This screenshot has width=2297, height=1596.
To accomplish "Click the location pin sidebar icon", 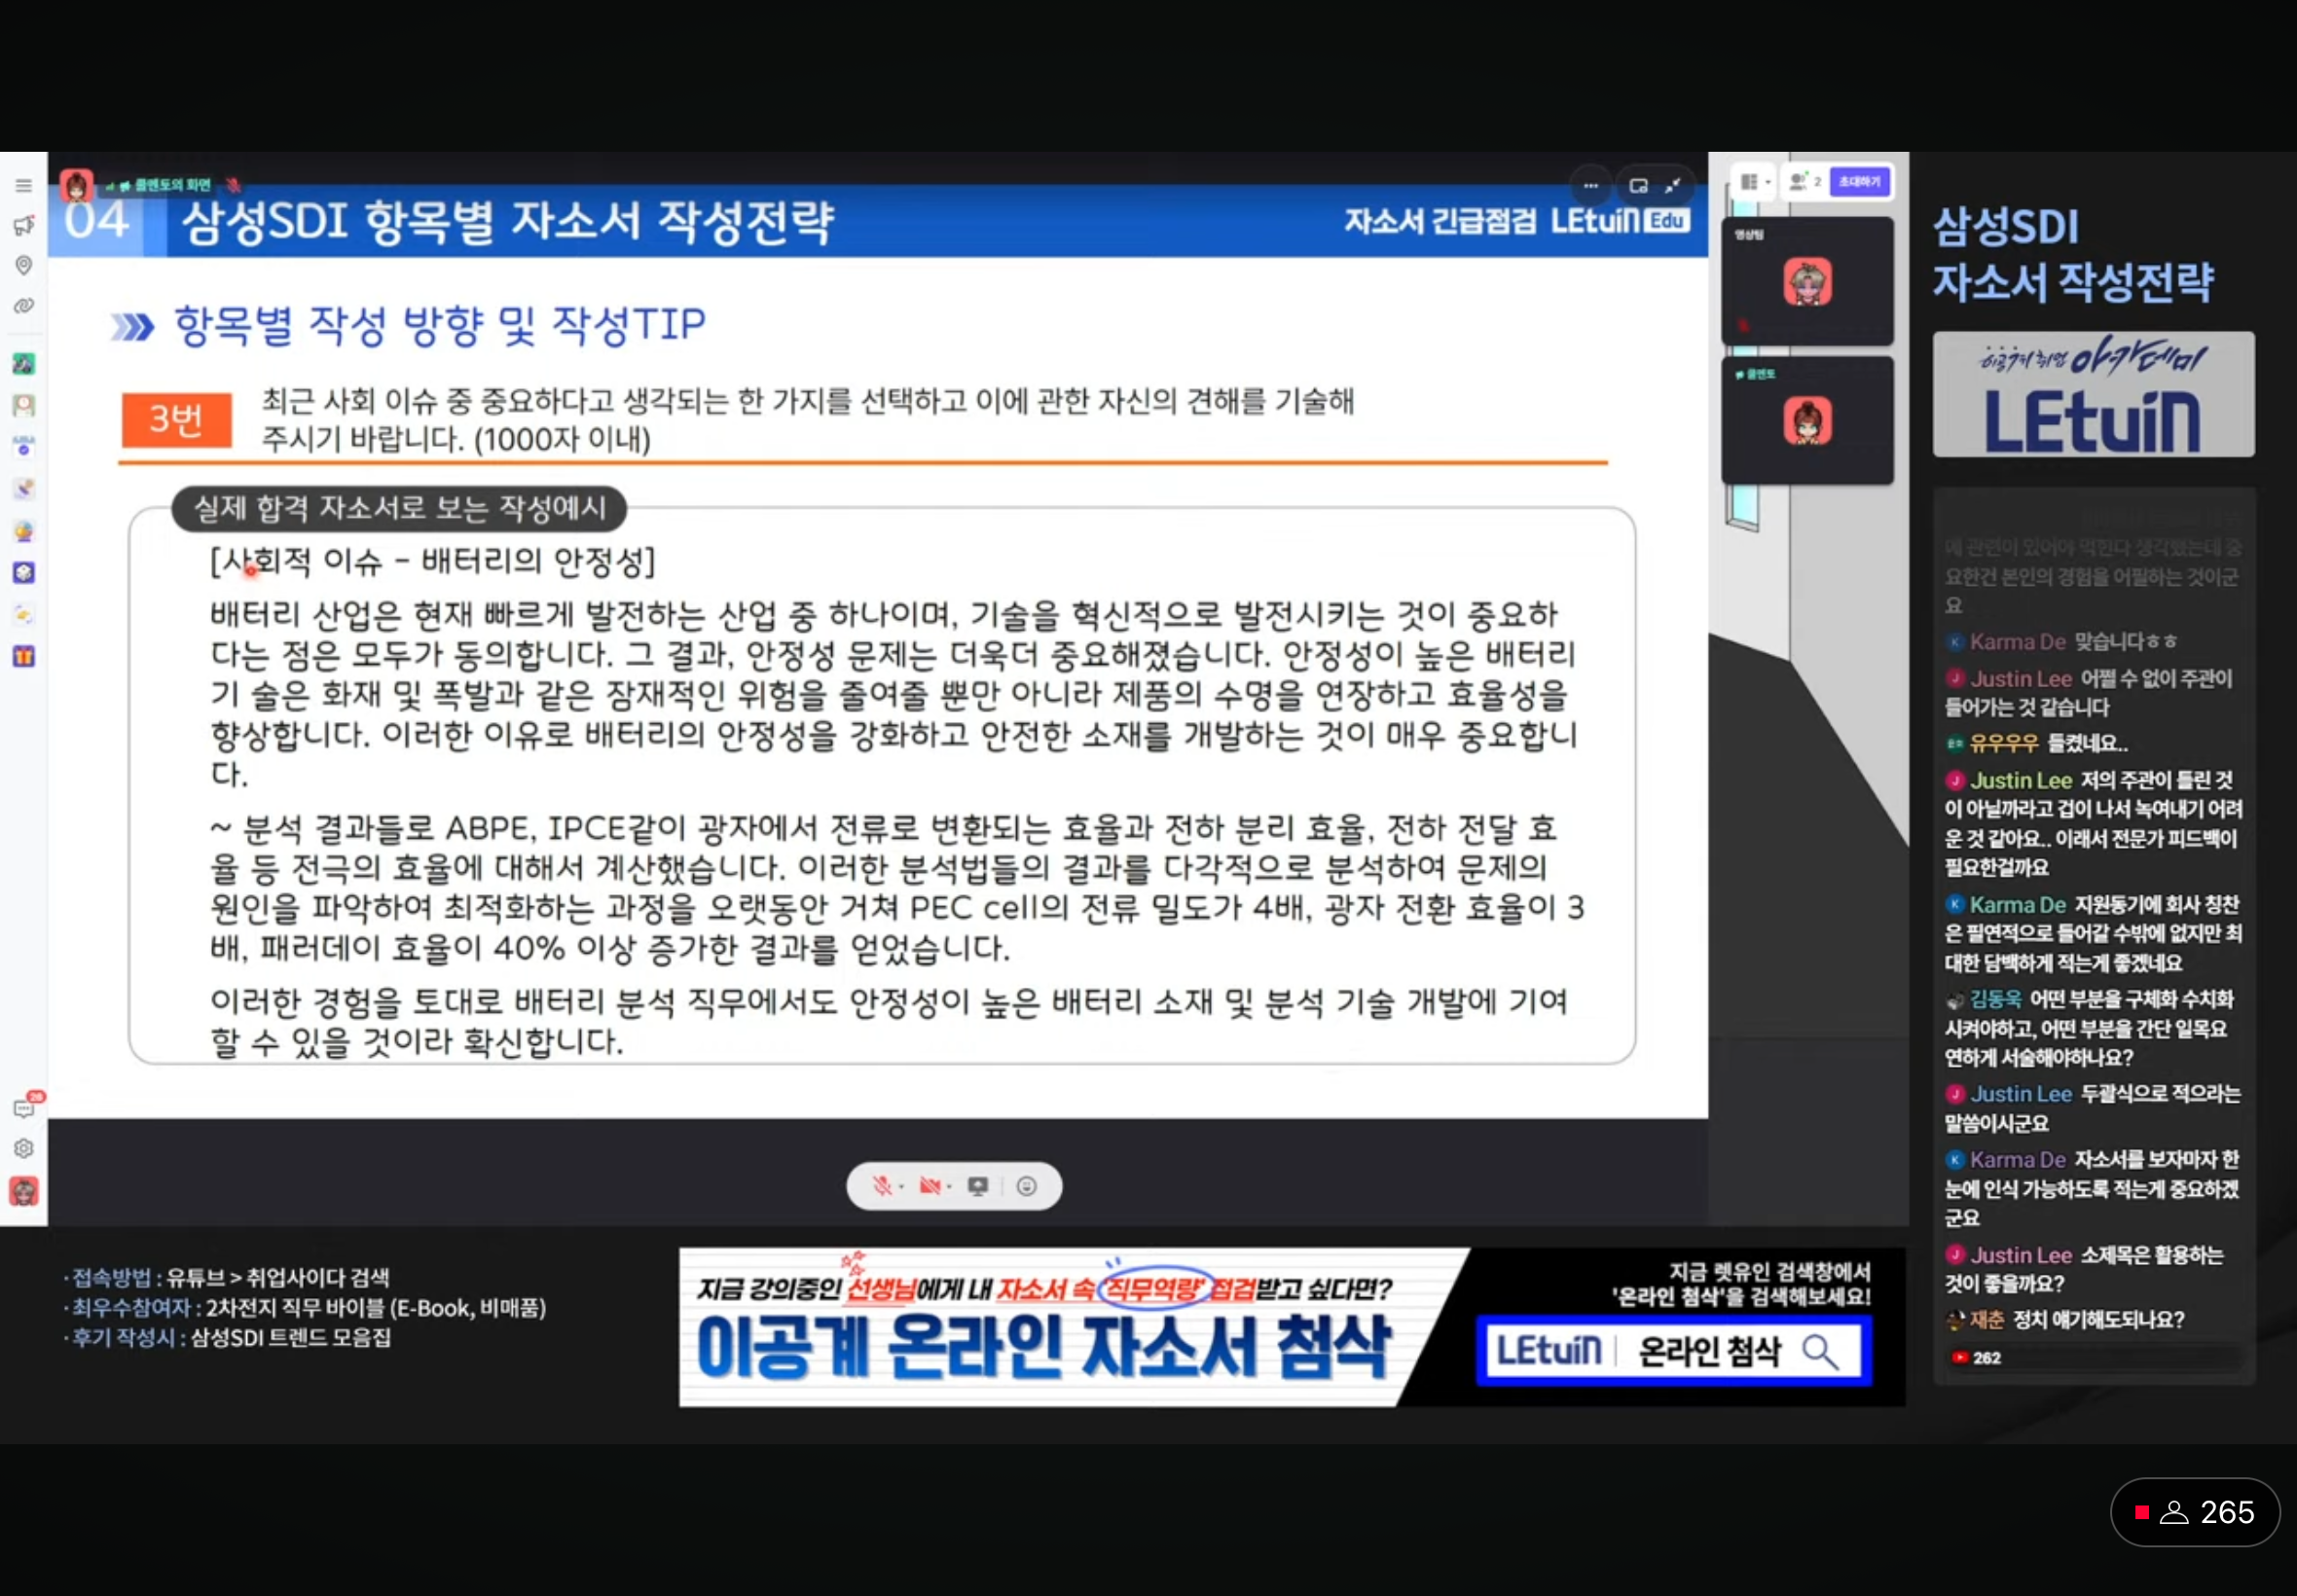I will click(x=23, y=265).
